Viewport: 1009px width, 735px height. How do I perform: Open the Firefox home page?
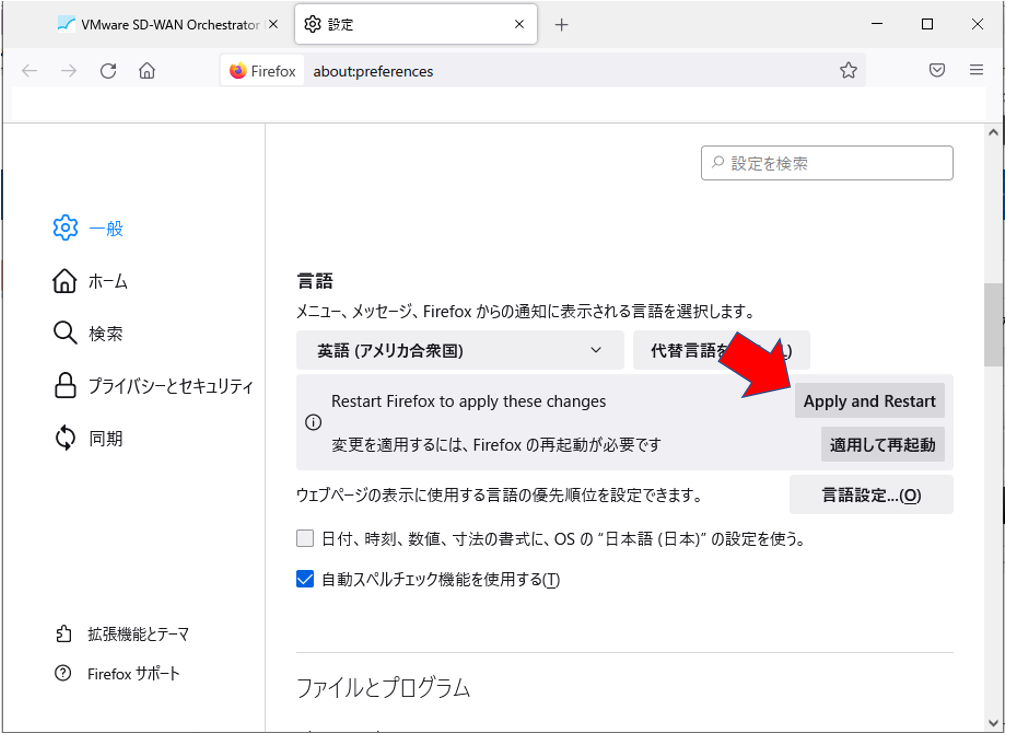point(147,71)
